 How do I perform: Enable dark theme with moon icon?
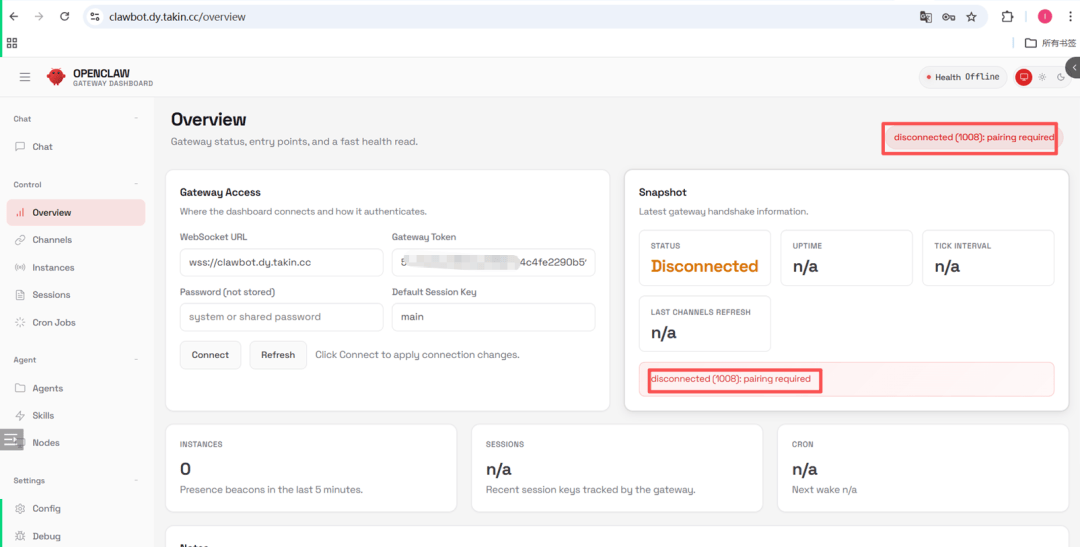click(x=1061, y=77)
